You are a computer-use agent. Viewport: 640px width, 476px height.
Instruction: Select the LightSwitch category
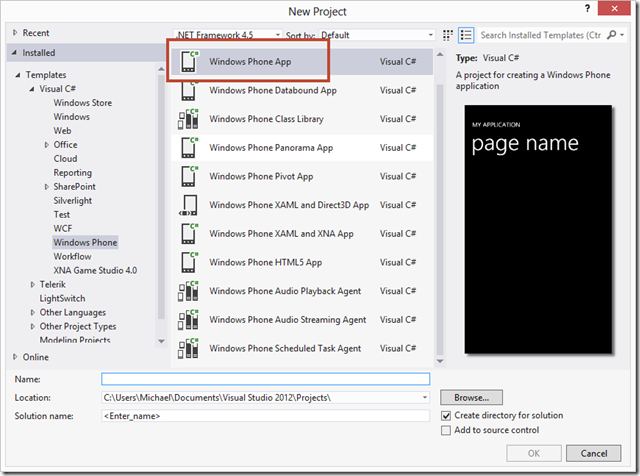click(62, 298)
